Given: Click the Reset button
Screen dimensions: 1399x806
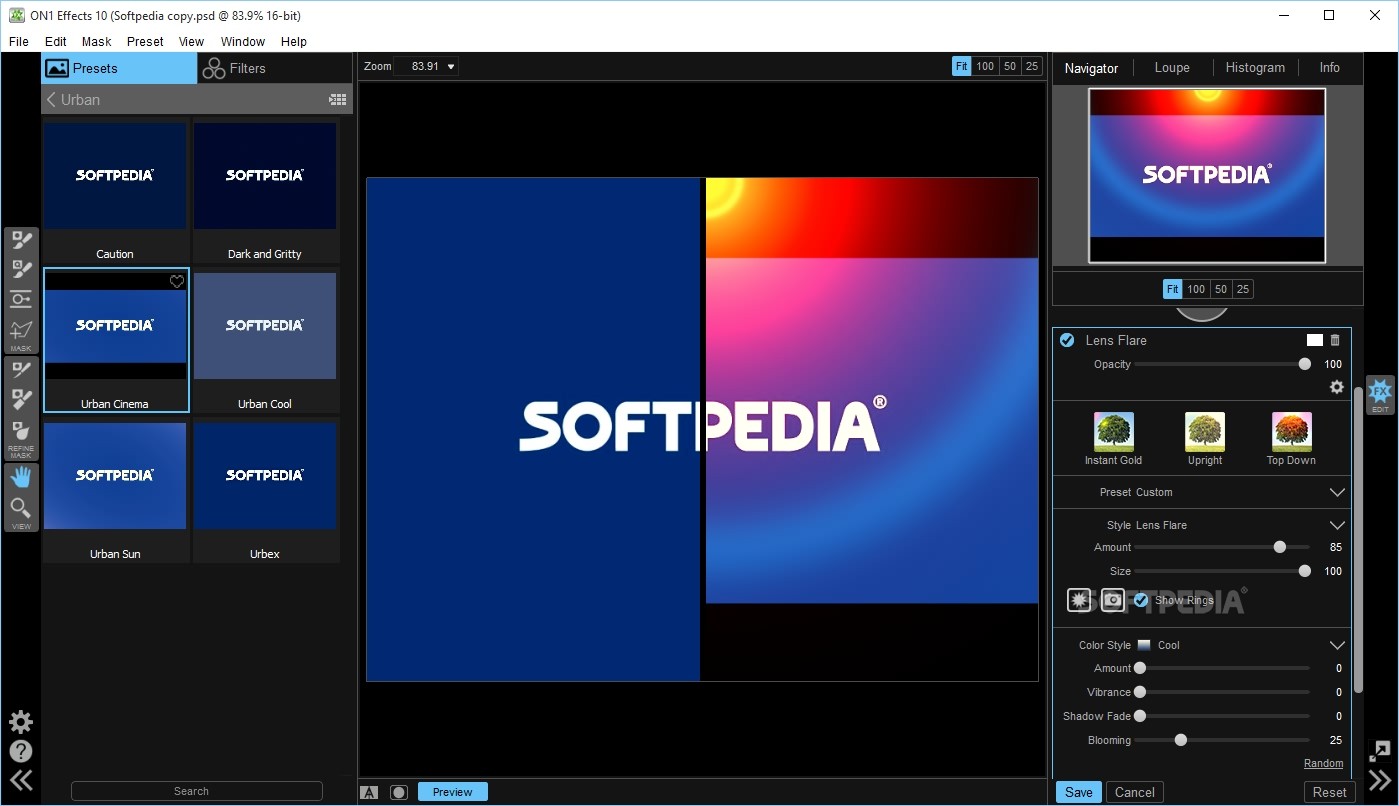Looking at the screenshot, I should click(x=1330, y=792).
